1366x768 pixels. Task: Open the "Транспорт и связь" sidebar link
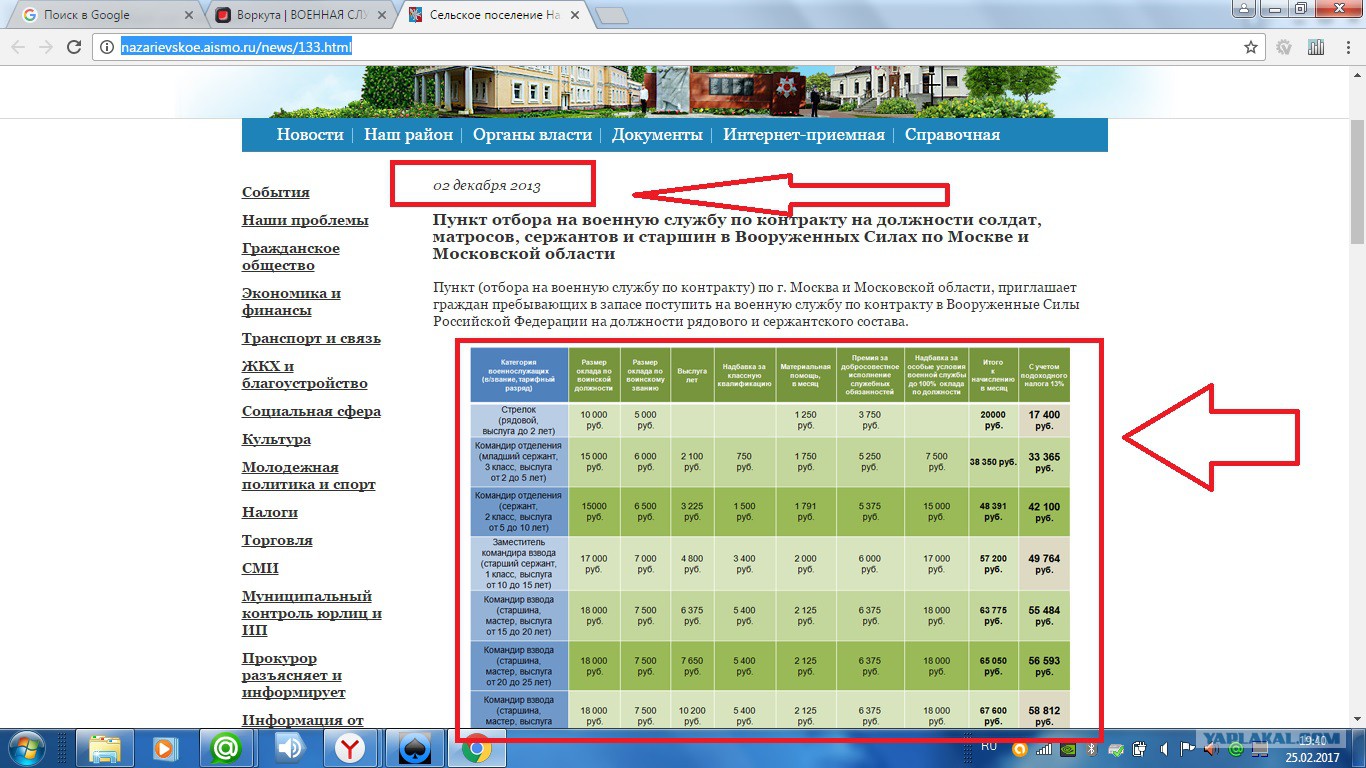(311, 338)
